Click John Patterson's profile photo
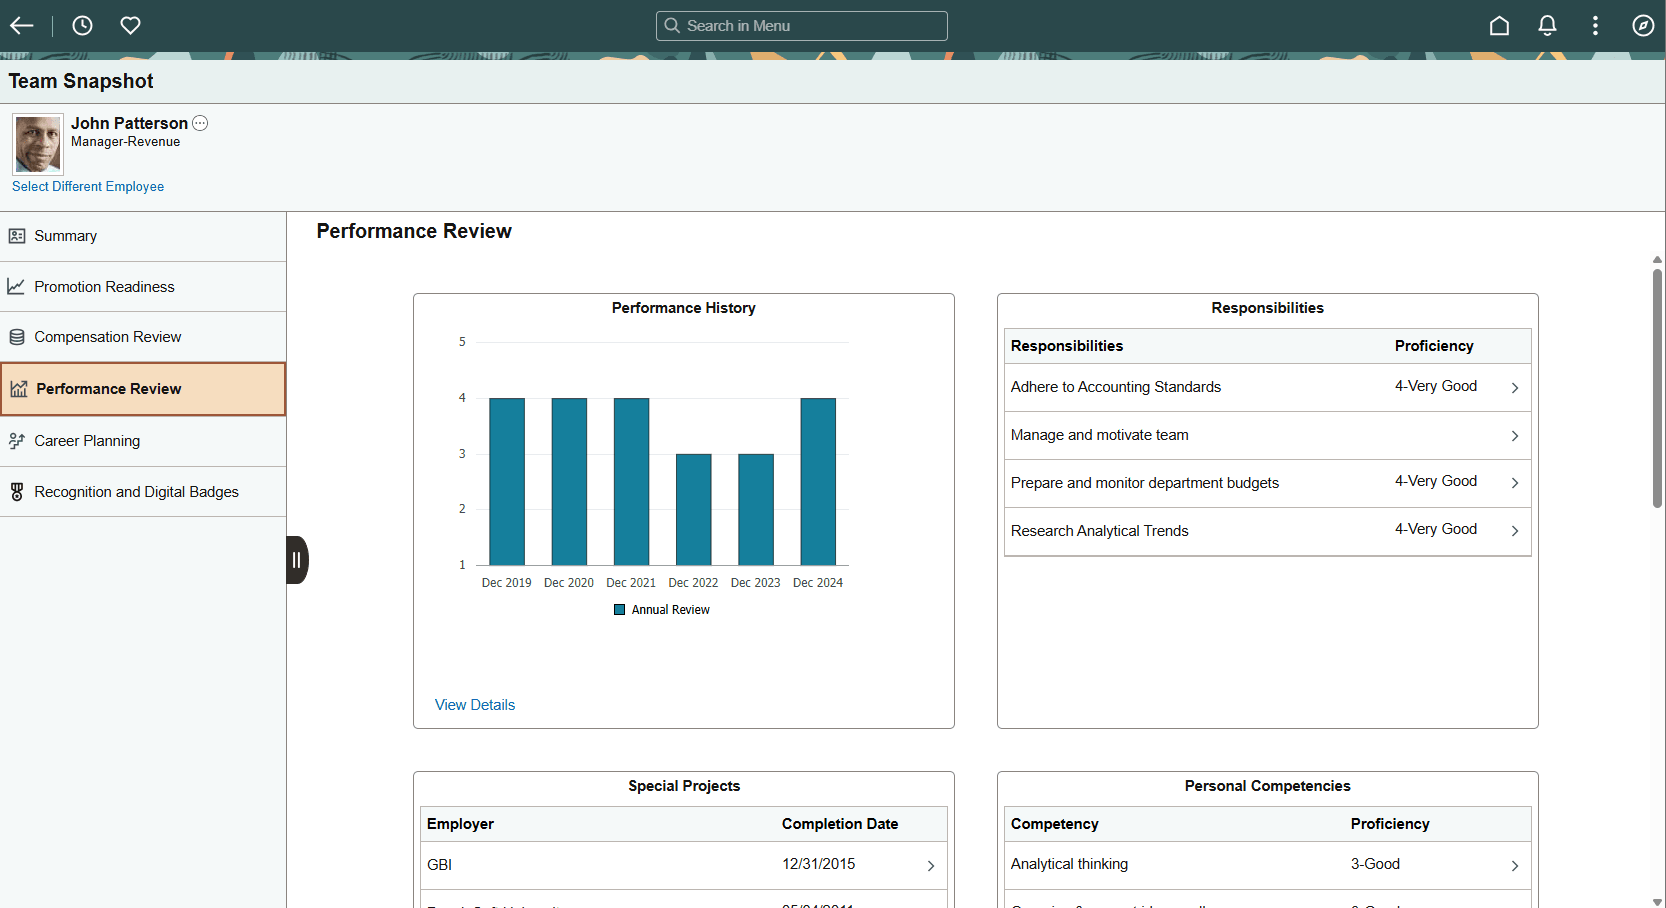The image size is (1666, 908). (x=38, y=144)
